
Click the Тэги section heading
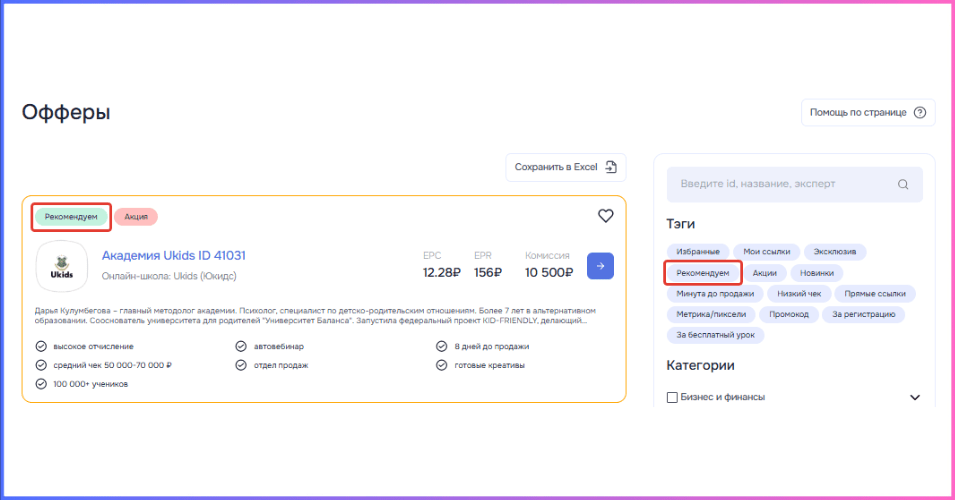[680, 224]
